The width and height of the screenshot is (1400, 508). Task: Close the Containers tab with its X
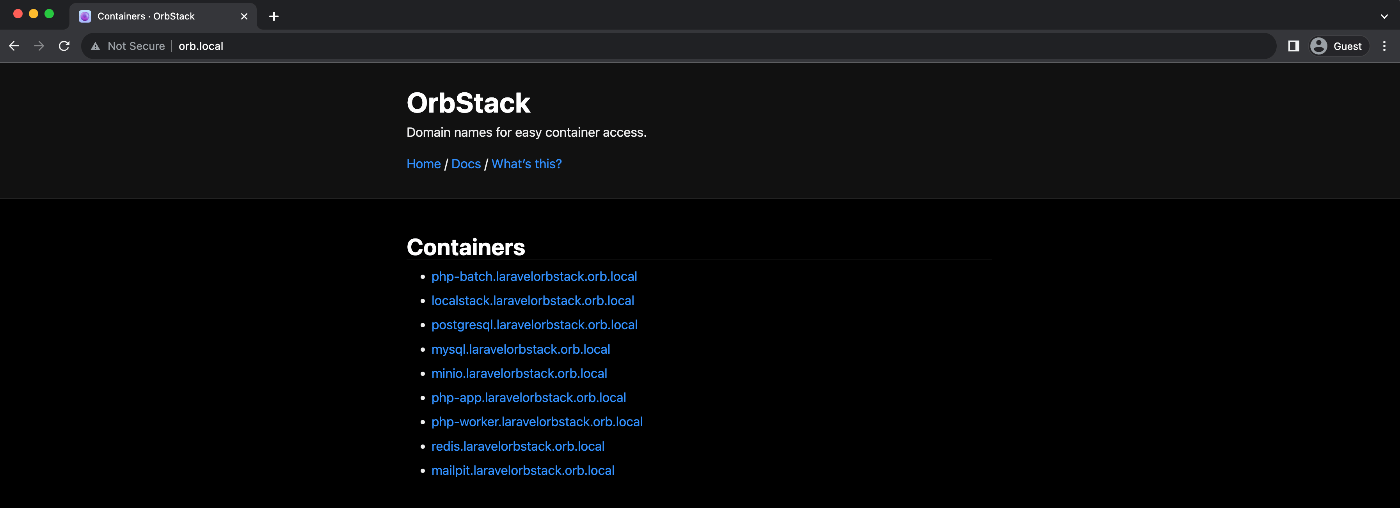pyautogui.click(x=244, y=16)
